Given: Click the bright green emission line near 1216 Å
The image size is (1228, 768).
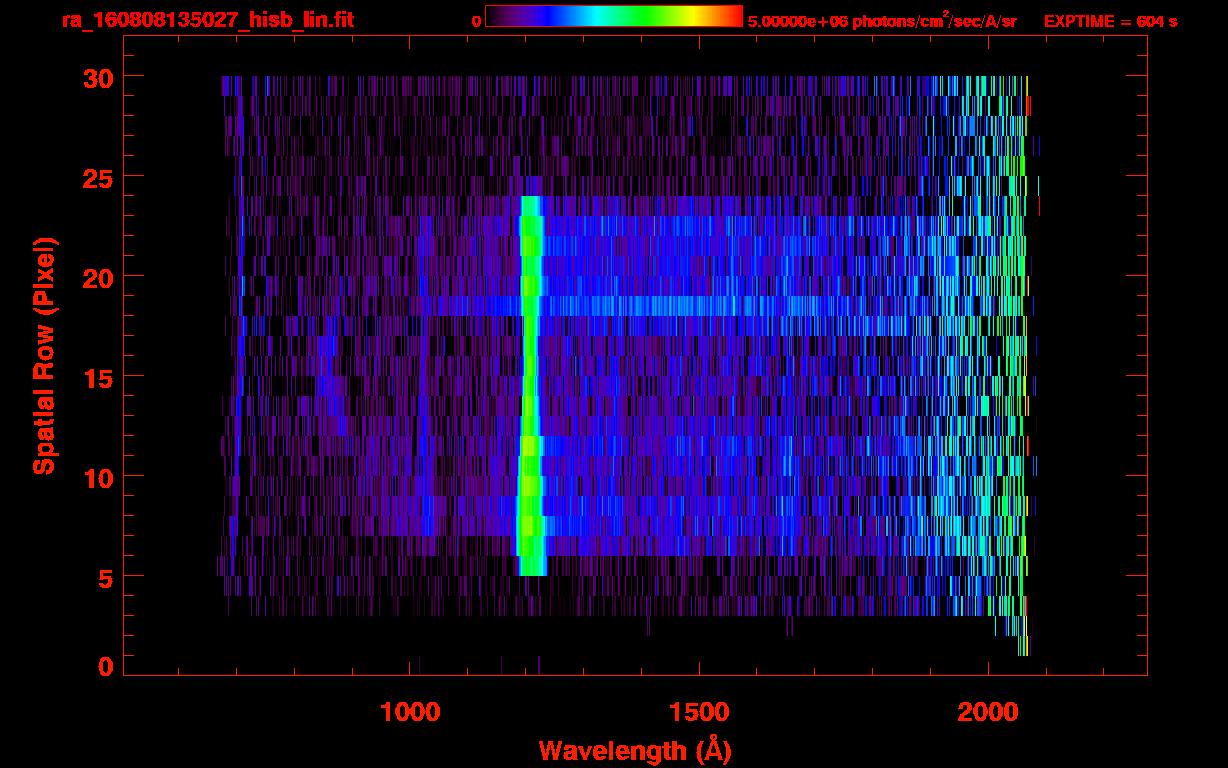Looking at the screenshot, I should 530,385.
